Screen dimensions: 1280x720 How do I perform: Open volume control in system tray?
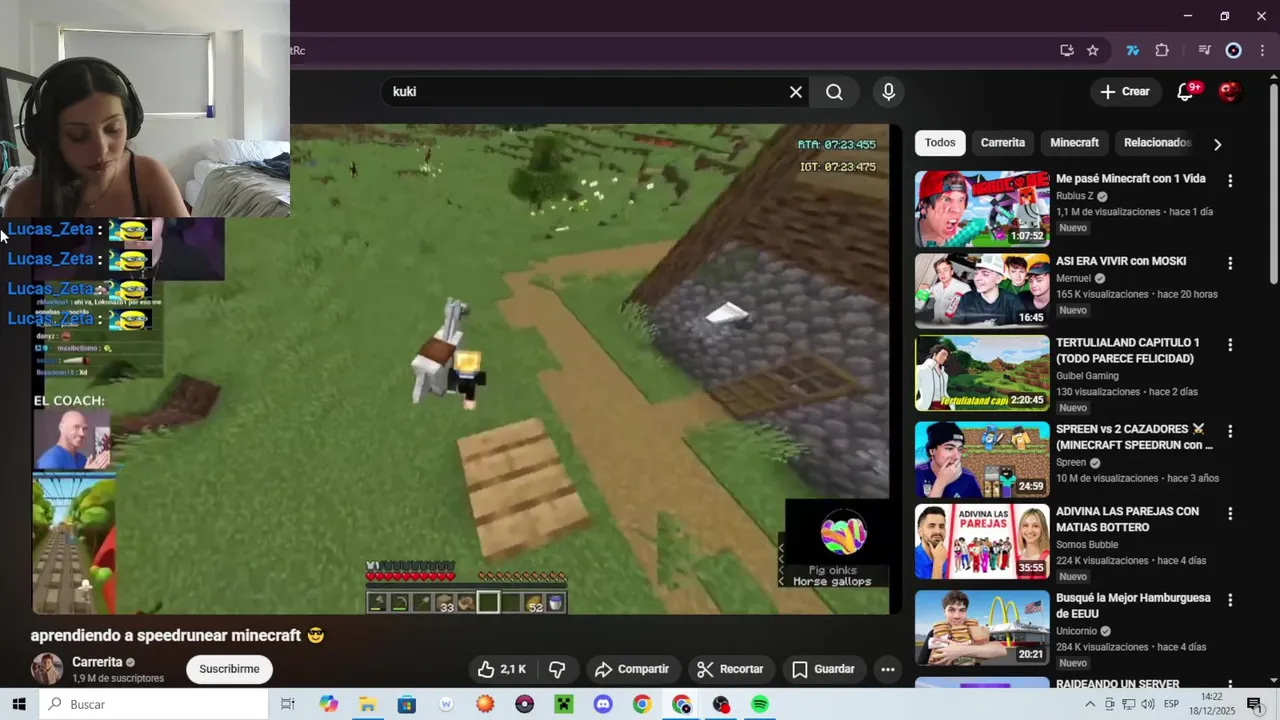(1148, 704)
